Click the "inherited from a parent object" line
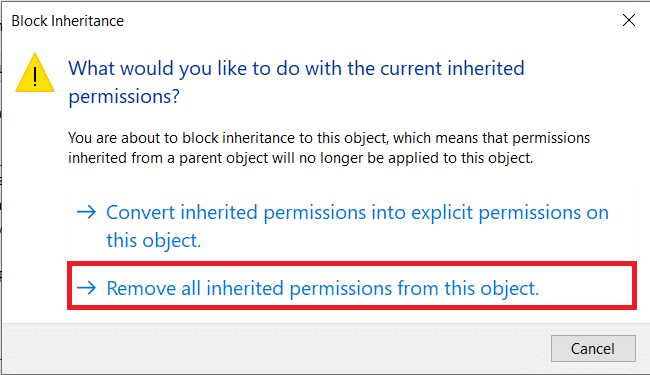650x375 pixels. [301, 158]
